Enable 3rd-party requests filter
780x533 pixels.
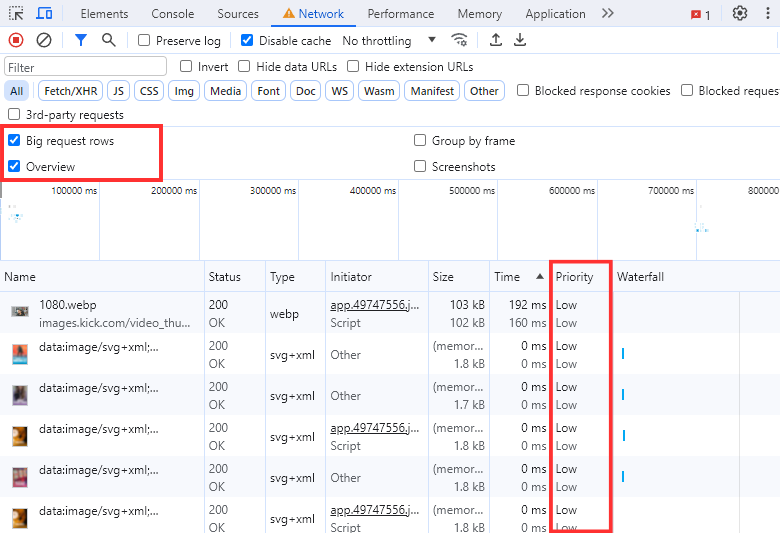(14, 114)
